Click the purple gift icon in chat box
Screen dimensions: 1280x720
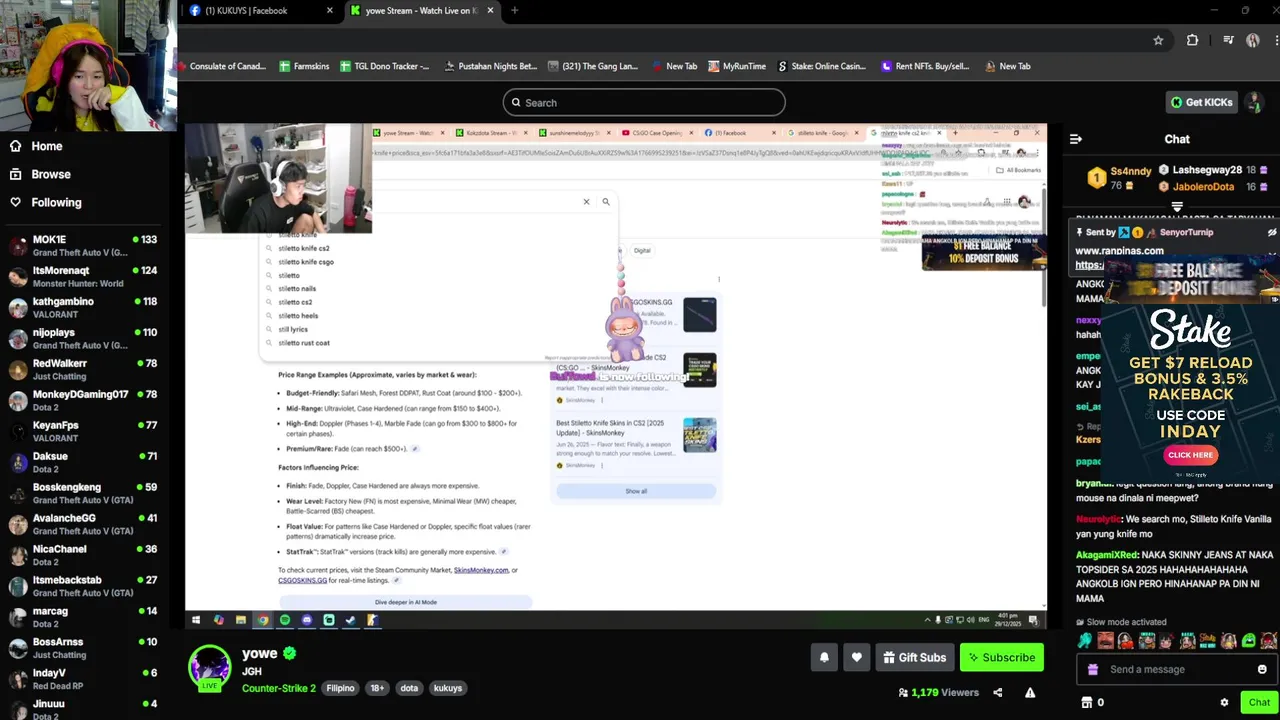(x=1093, y=669)
